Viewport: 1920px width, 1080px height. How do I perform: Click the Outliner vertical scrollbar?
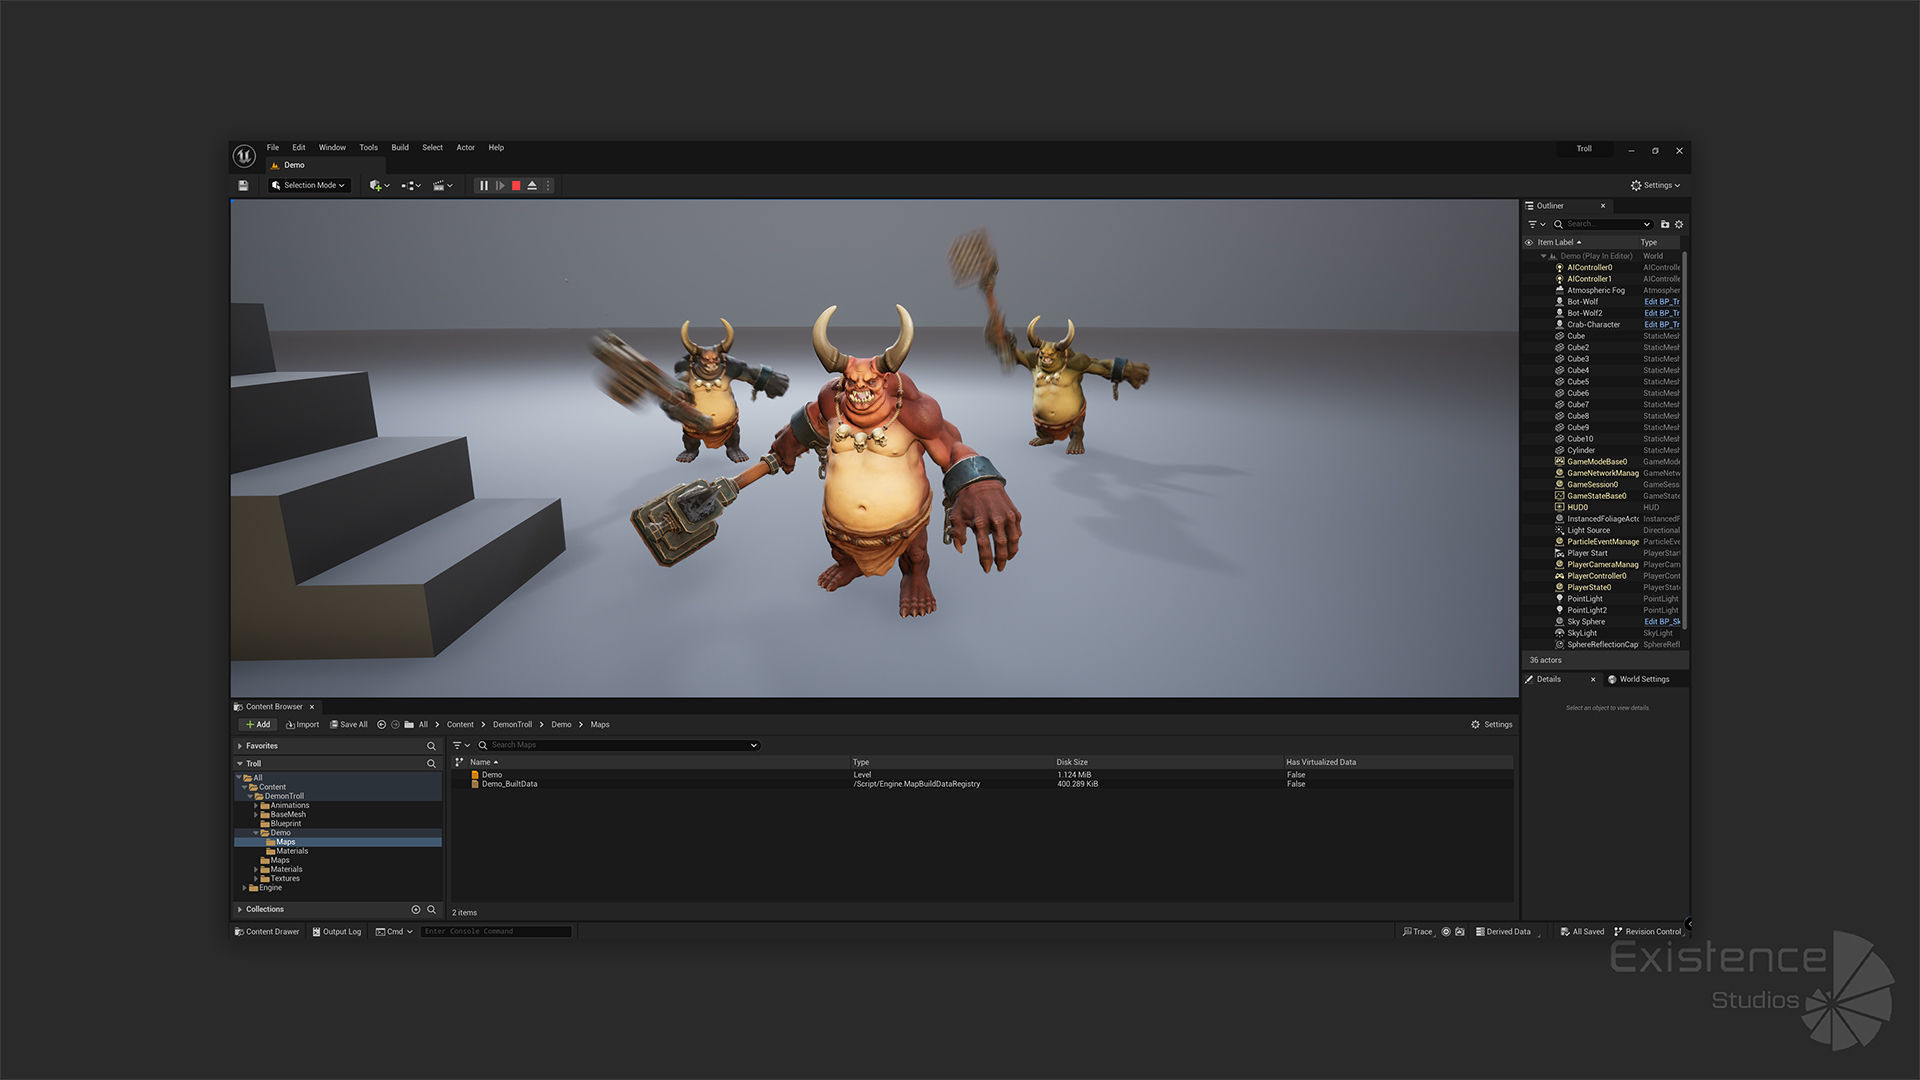[1686, 440]
